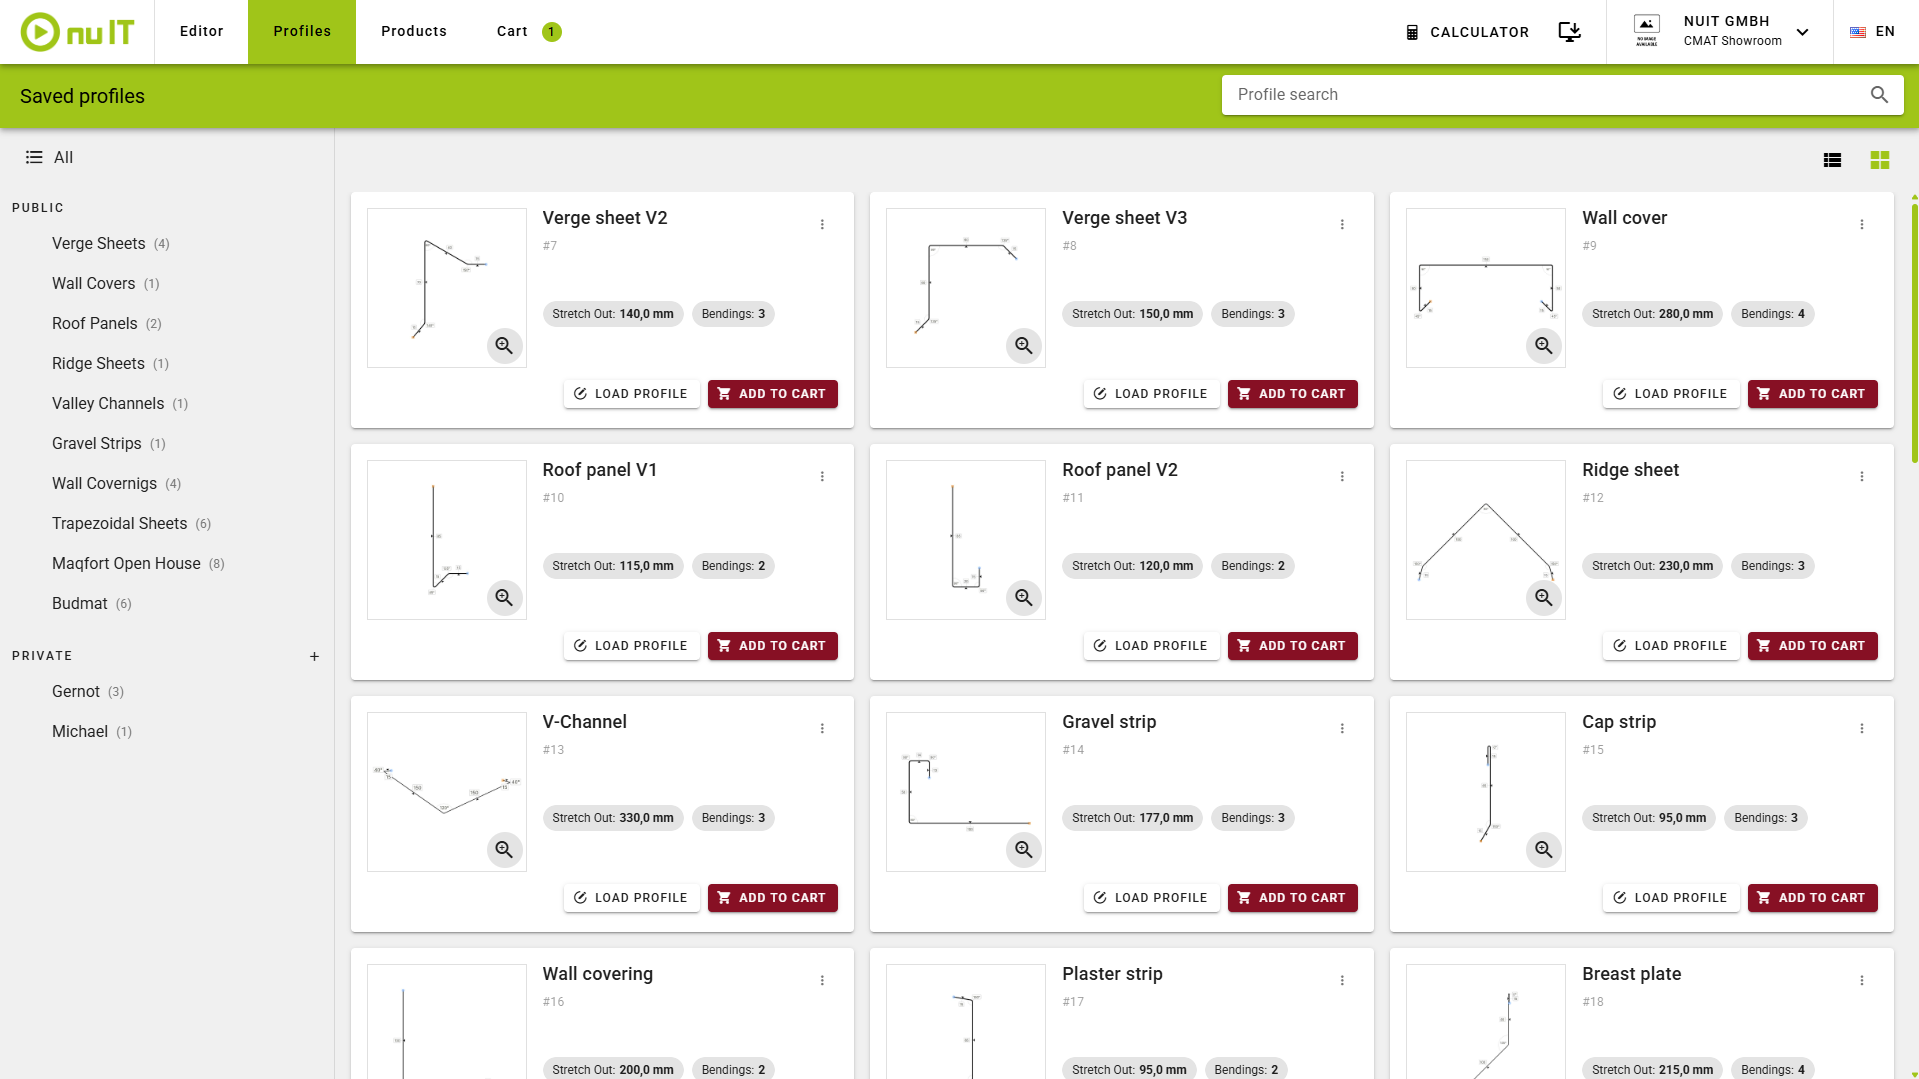Open the Calculator tool
Viewport: 1919px width, 1079px height.
(1467, 32)
